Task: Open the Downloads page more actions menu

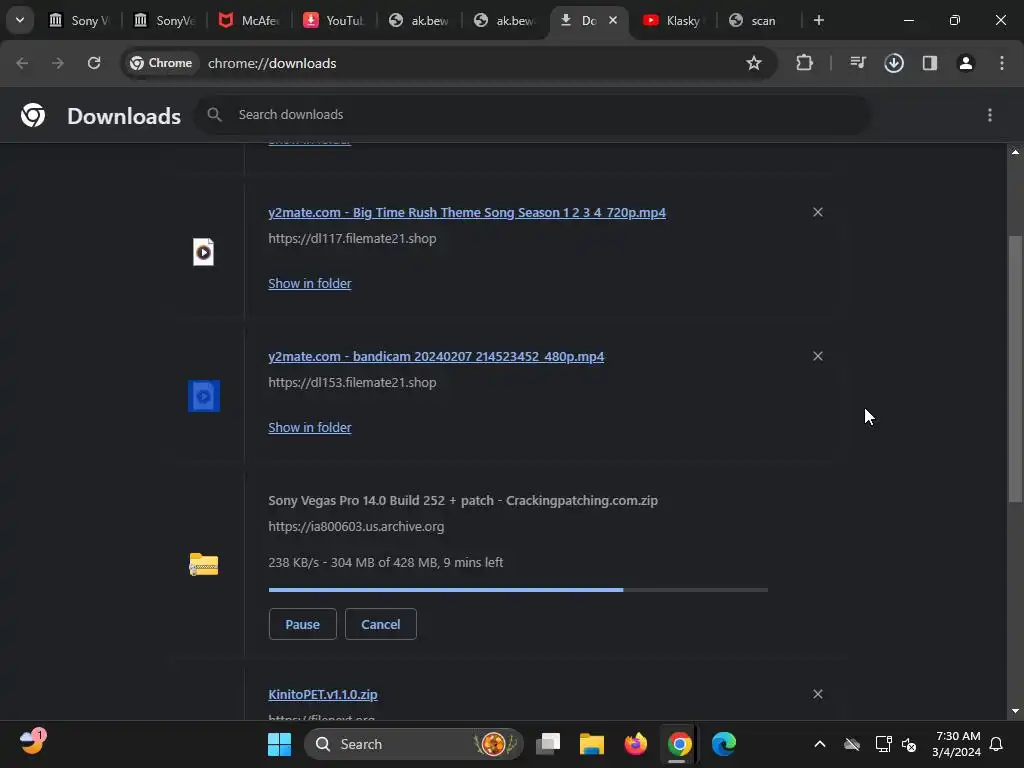Action: [990, 115]
